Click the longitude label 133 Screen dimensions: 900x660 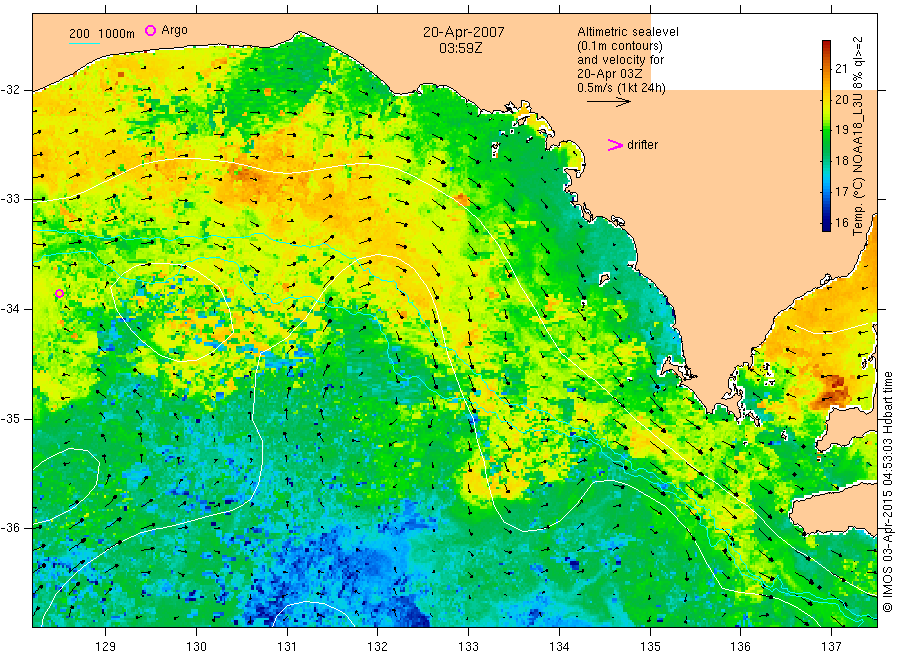(x=468, y=647)
